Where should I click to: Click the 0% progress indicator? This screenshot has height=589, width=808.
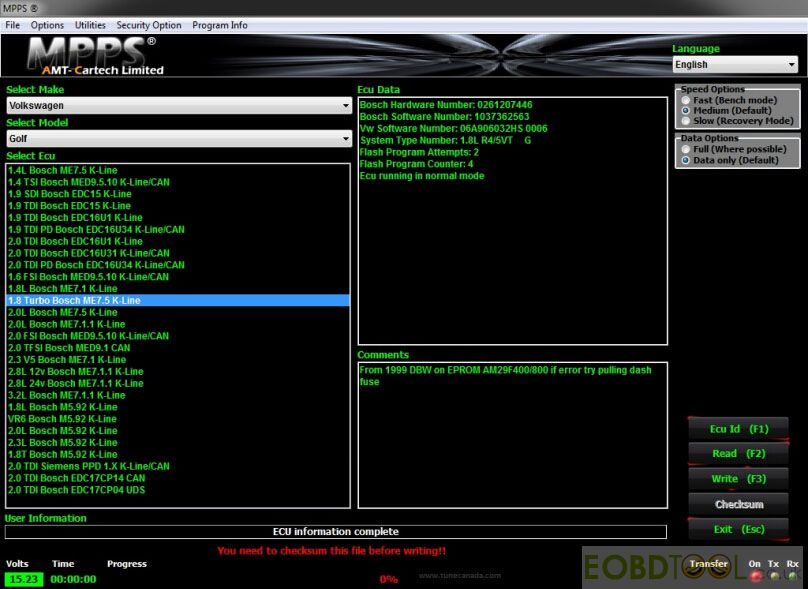[x=388, y=579]
